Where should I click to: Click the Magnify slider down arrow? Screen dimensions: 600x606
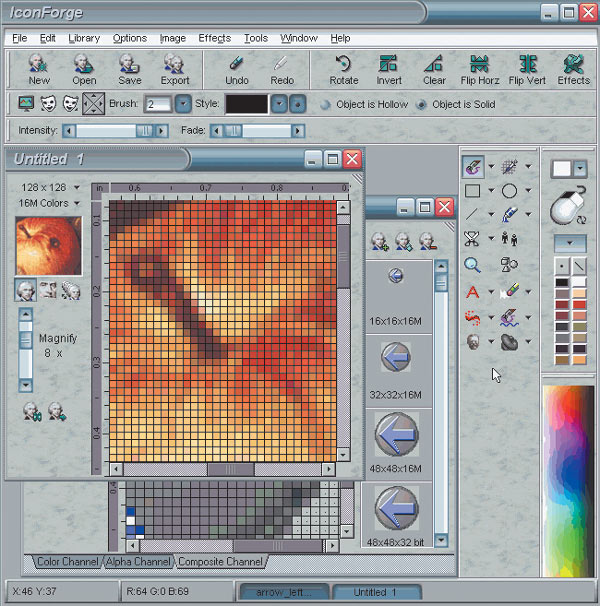point(26,385)
